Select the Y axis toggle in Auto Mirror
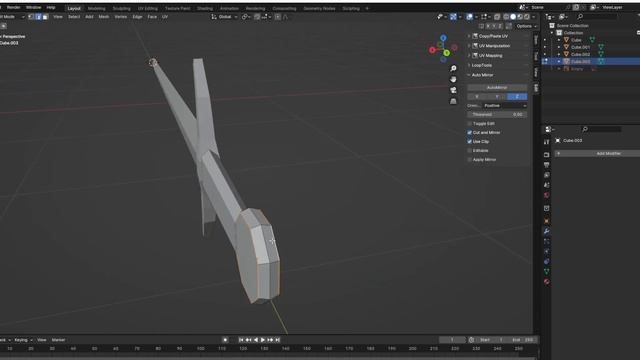 pyautogui.click(x=497, y=97)
